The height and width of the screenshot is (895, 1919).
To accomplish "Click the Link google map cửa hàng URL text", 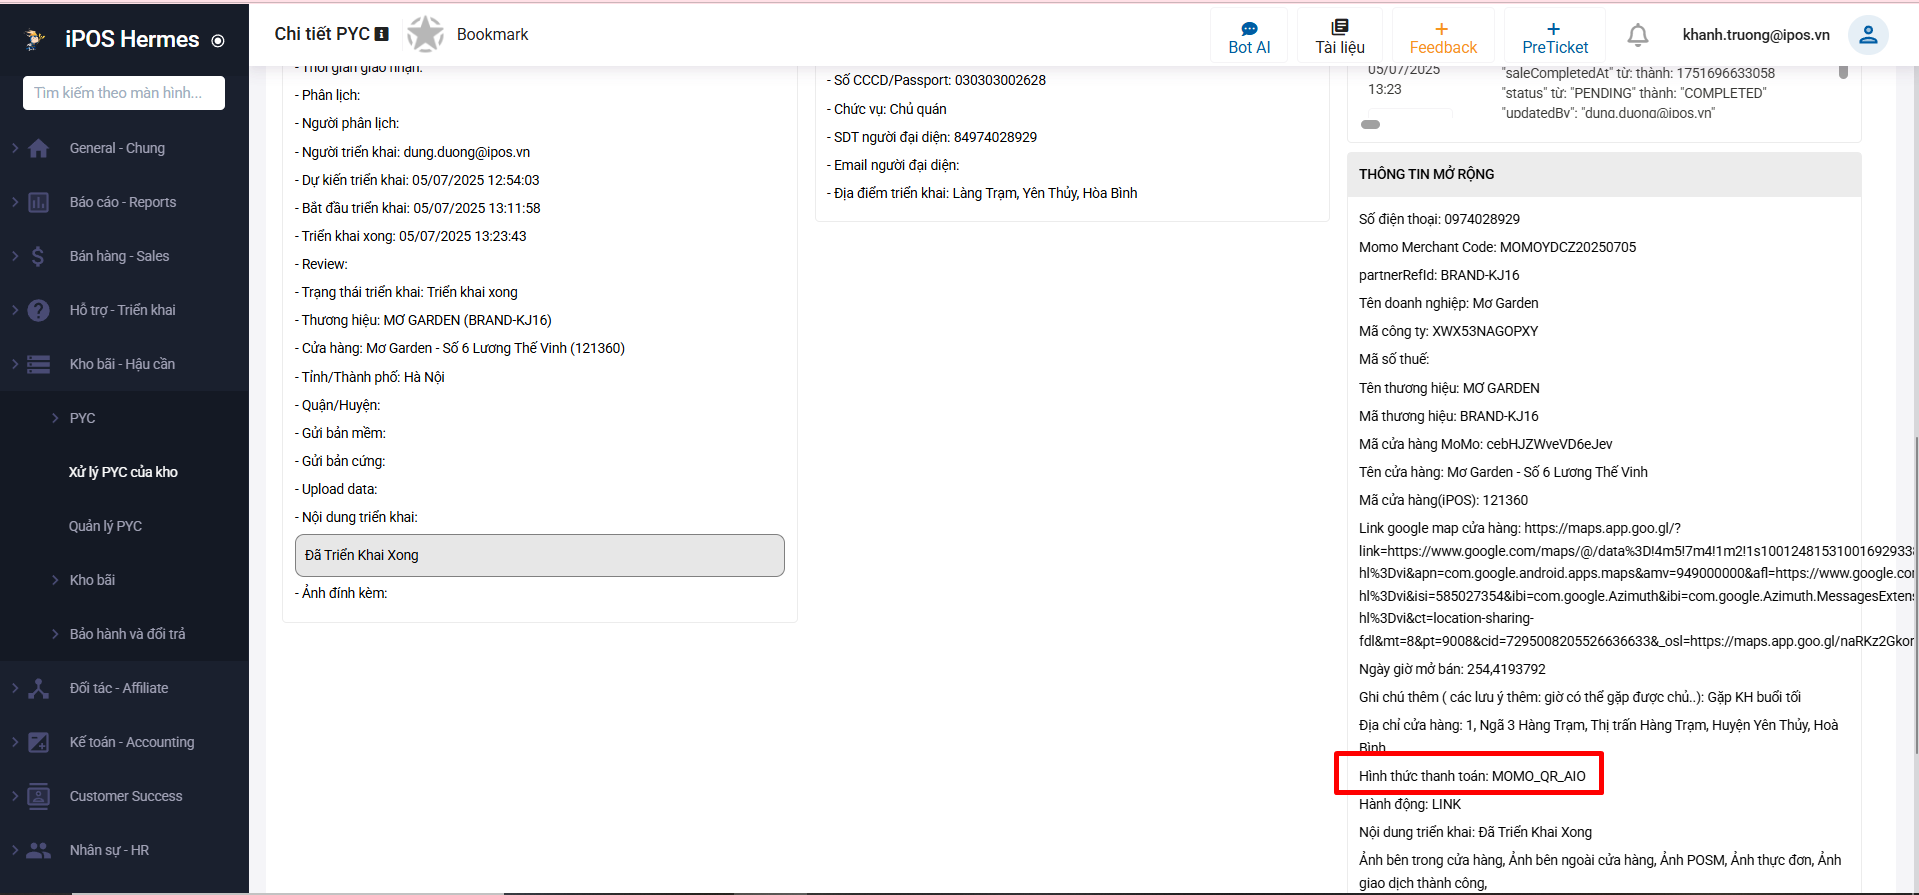I will [1636, 585].
